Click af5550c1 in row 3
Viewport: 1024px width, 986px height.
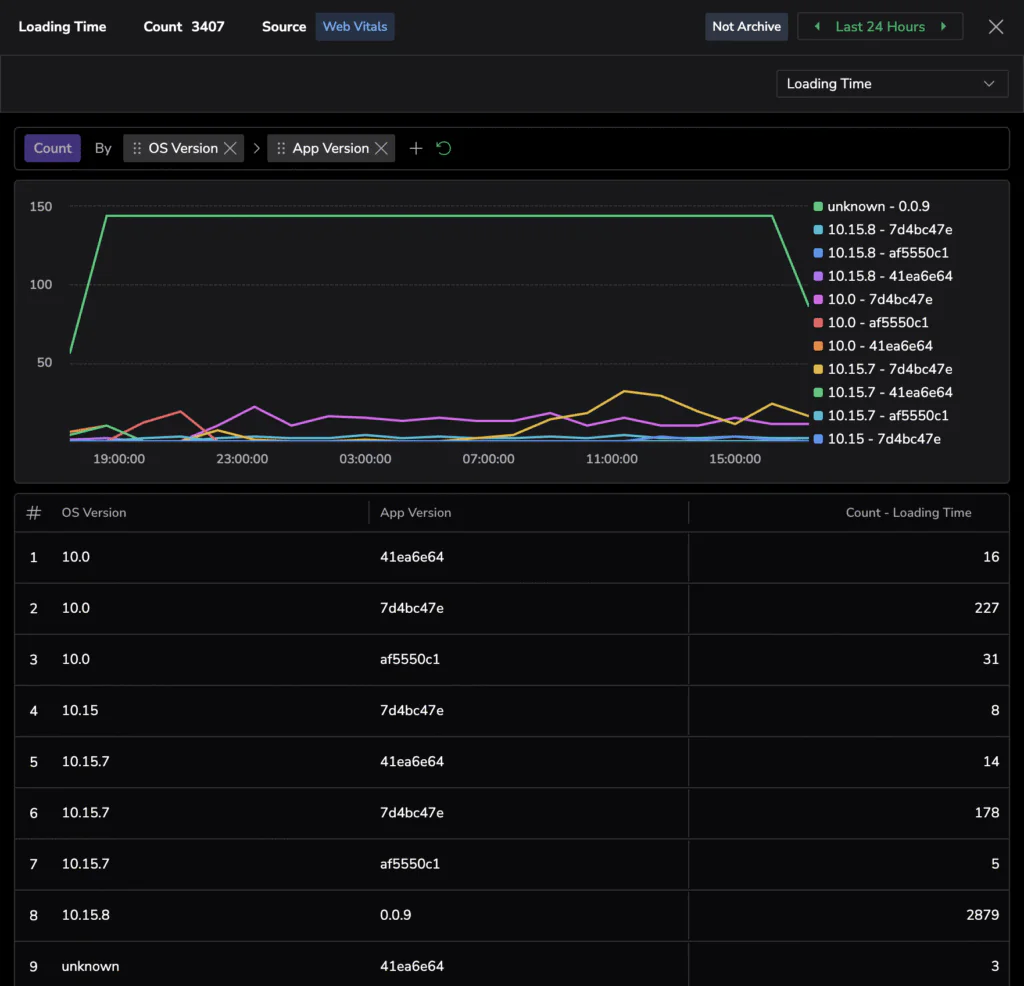(x=409, y=660)
